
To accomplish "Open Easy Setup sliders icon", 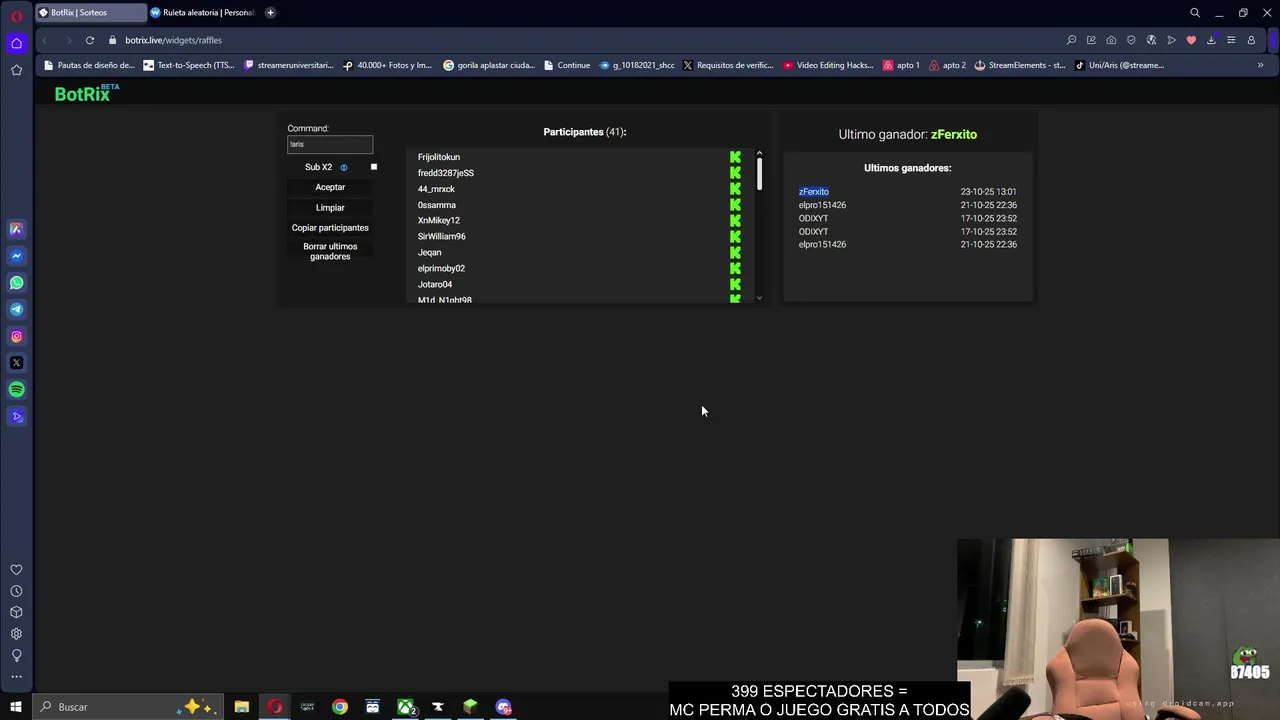I will coord(1231,40).
